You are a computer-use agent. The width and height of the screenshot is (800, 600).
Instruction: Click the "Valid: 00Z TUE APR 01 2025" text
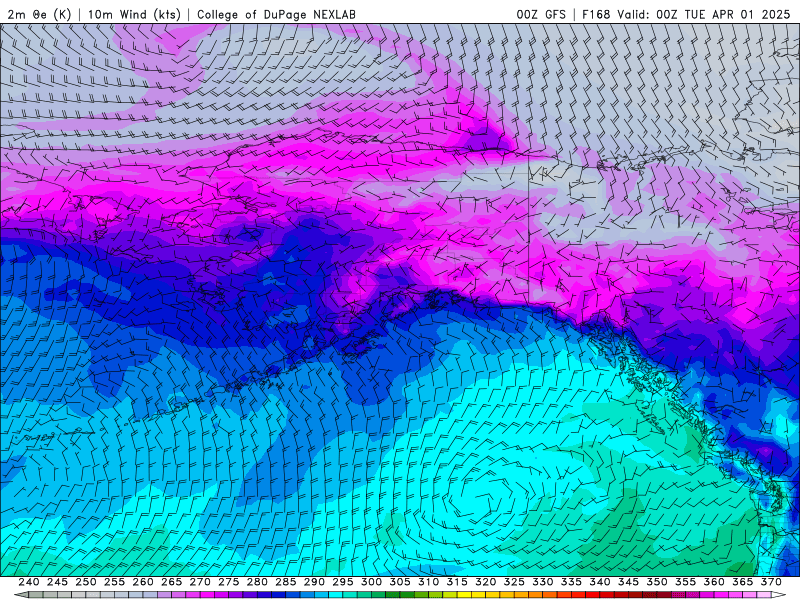click(704, 14)
